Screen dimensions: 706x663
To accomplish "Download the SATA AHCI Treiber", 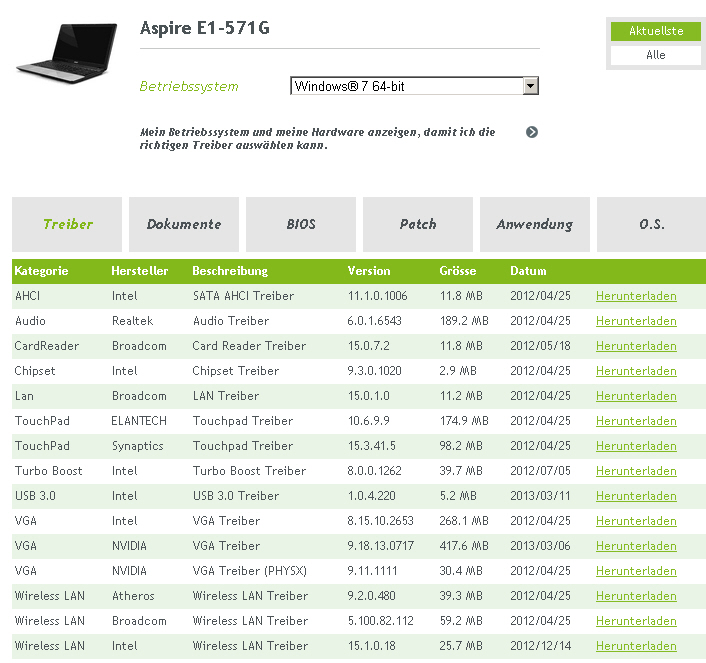I will tap(636, 296).
